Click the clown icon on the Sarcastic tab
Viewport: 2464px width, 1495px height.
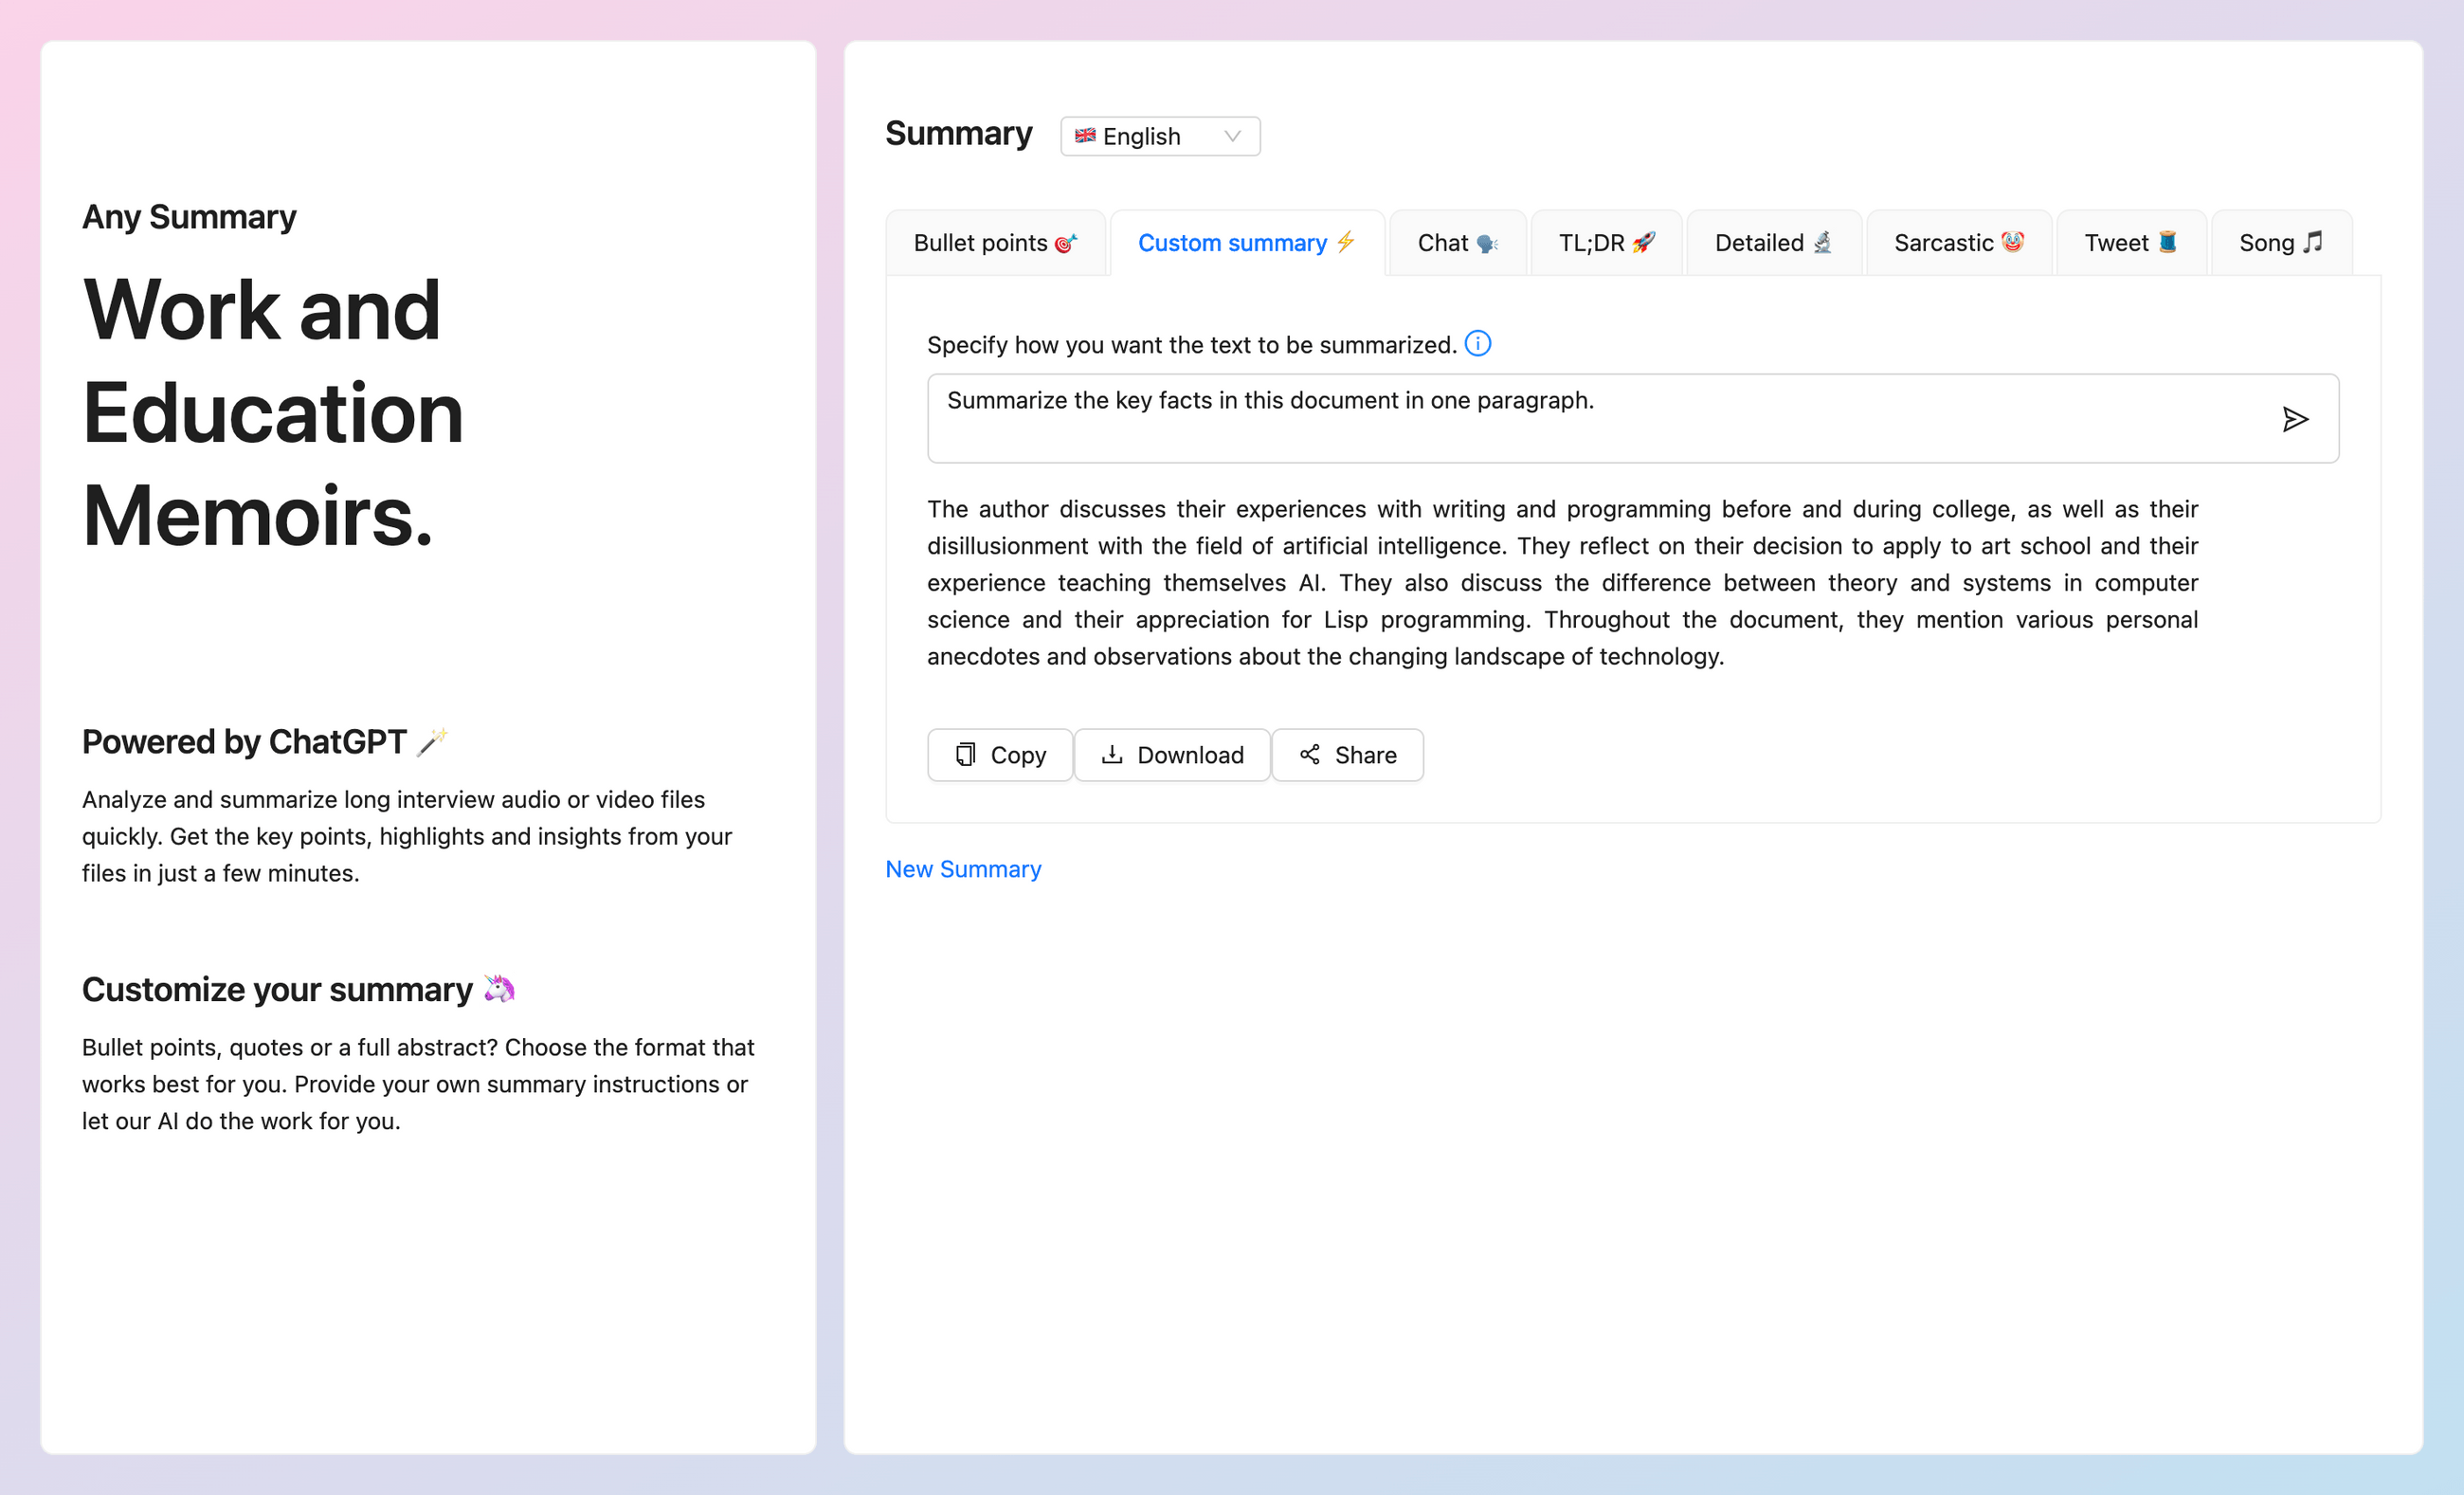coord(2013,242)
